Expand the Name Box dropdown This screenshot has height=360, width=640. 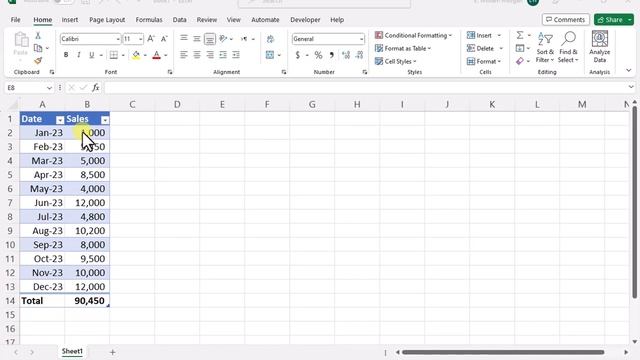[x=49, y=88]
